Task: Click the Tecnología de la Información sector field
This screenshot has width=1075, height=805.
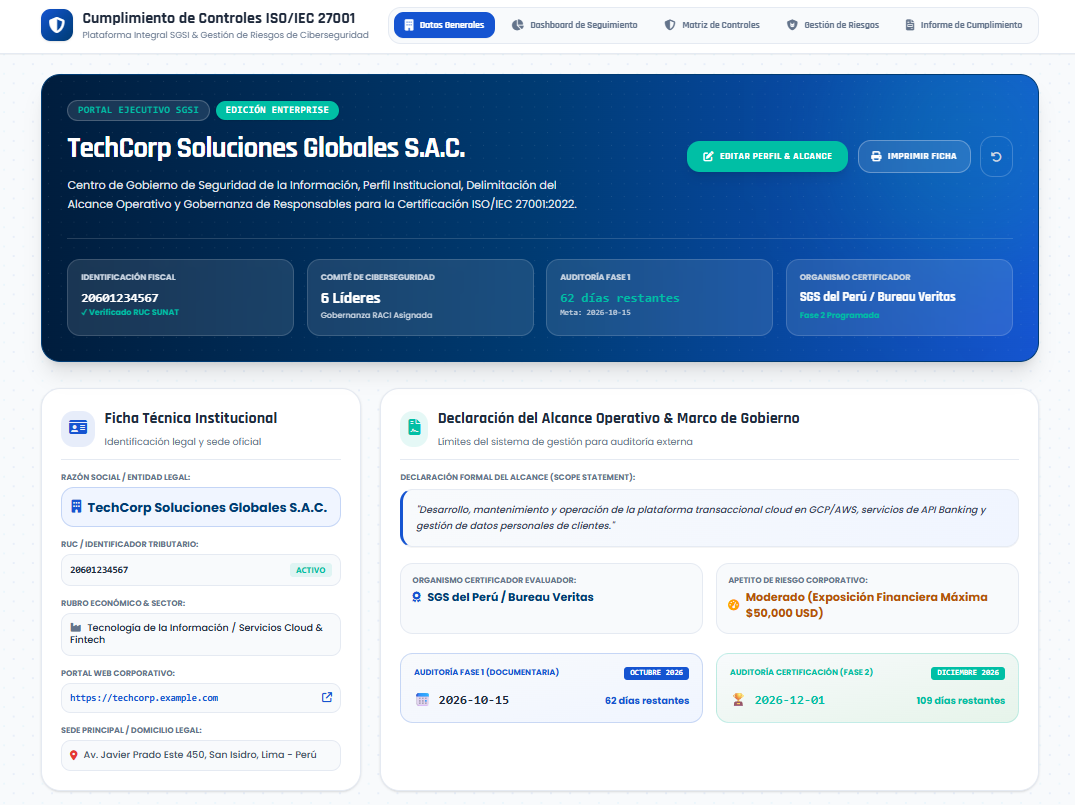Action: pyautogui.click(x=201, y=634)
